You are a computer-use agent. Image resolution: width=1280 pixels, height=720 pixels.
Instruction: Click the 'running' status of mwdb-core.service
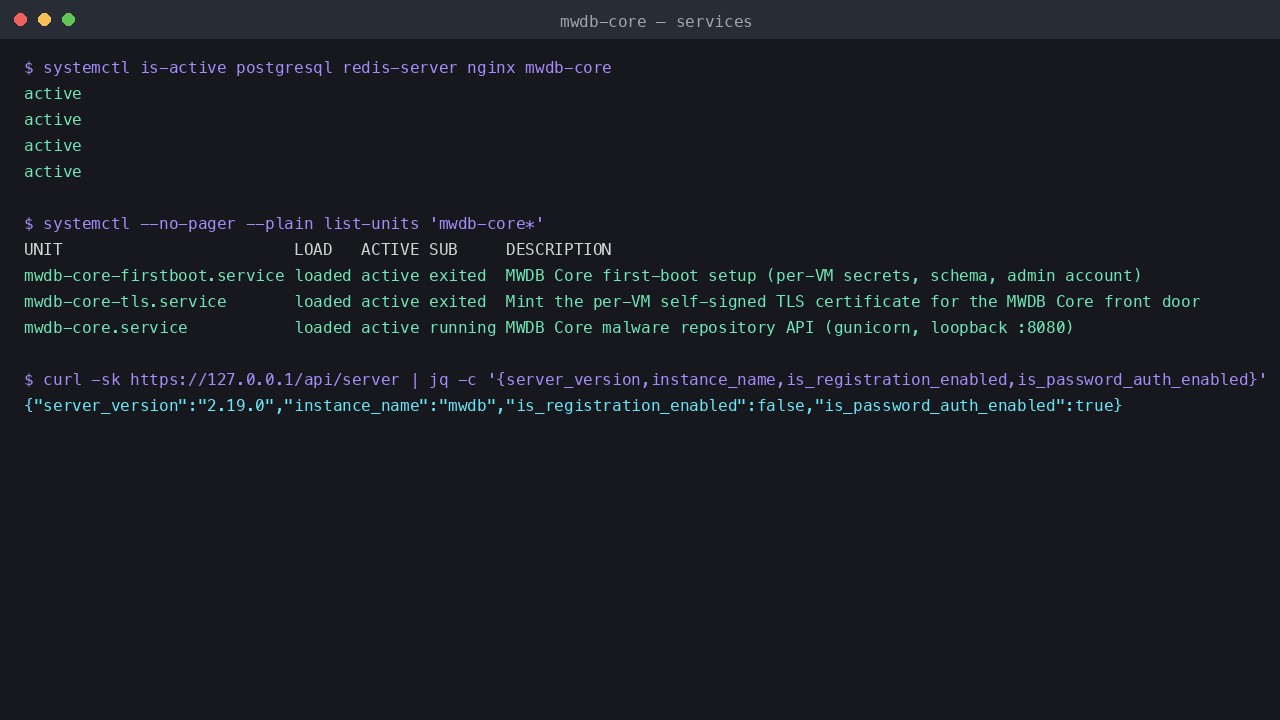pos(462,328)
